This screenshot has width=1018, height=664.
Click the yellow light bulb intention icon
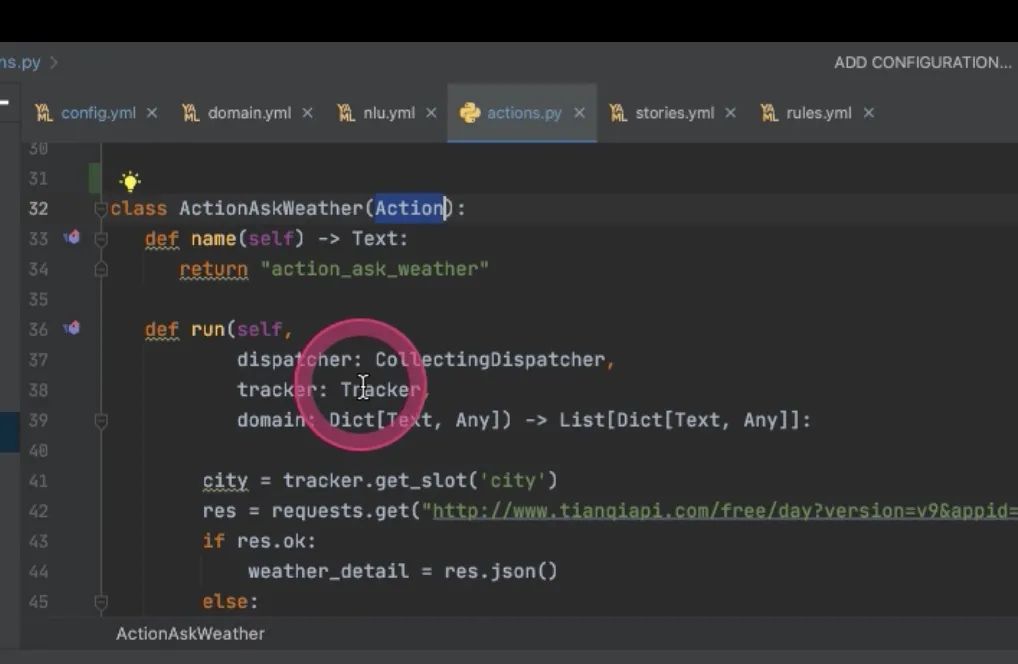click(130, 181)
